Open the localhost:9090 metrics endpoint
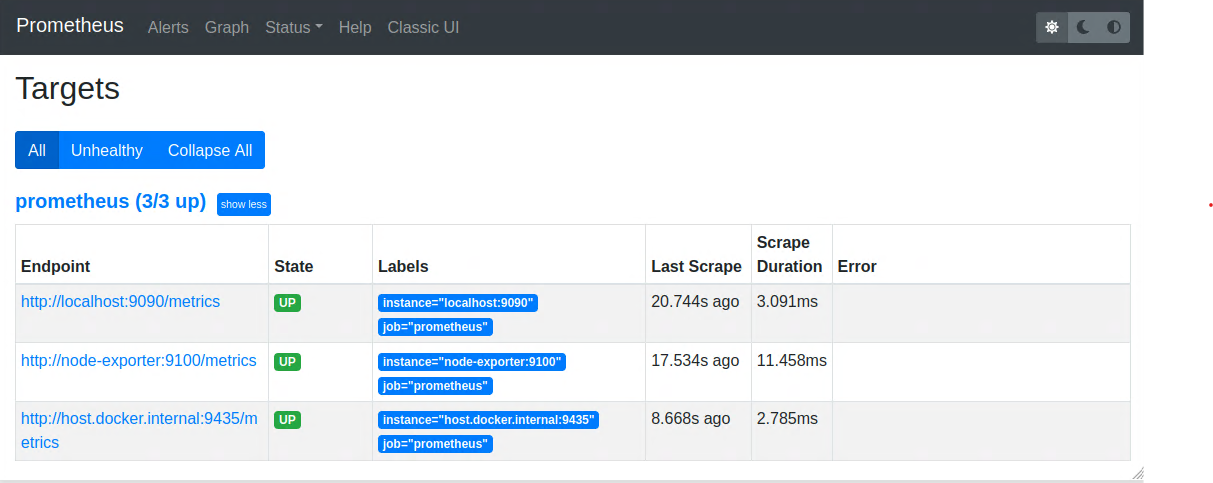Screen dimensions: 1213x483 pos(120,301)
